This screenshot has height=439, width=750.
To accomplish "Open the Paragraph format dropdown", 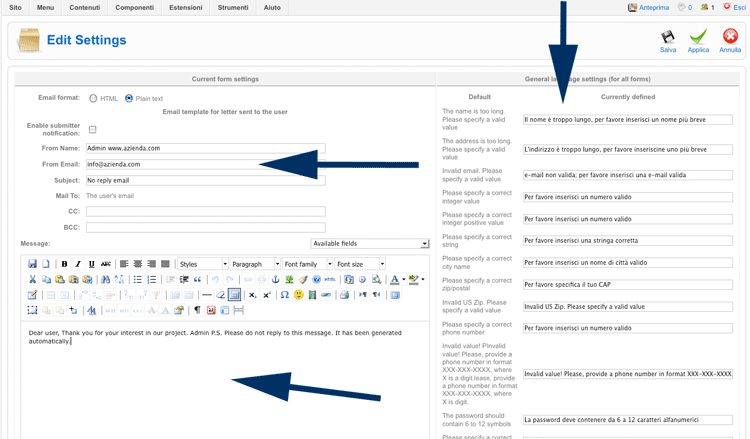I will point(255,264).
